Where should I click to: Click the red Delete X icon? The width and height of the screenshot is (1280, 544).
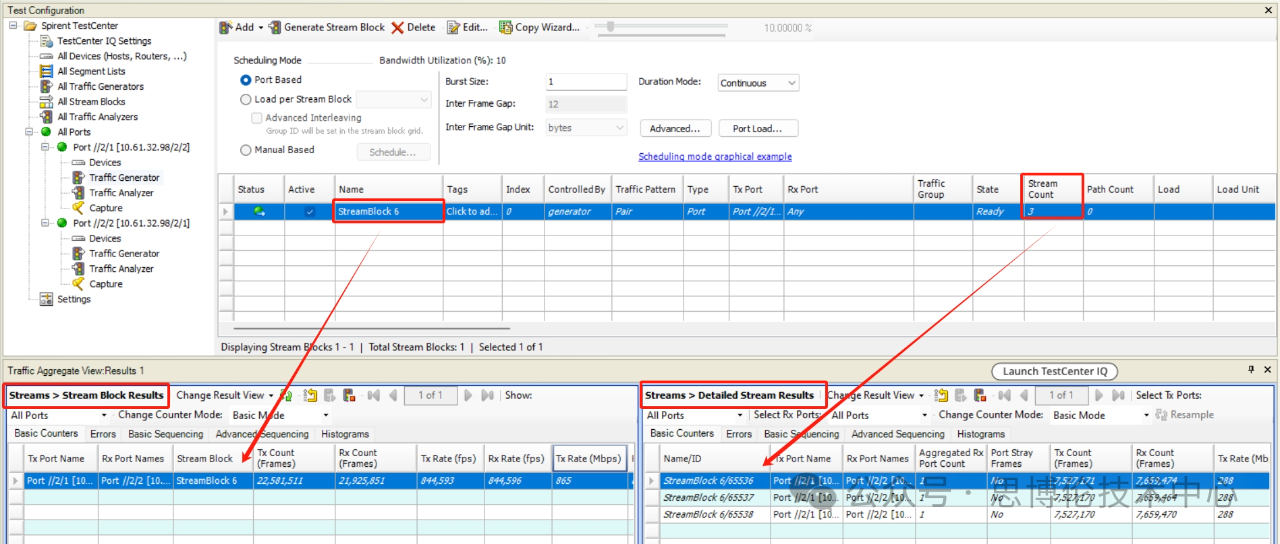[398, 27]
